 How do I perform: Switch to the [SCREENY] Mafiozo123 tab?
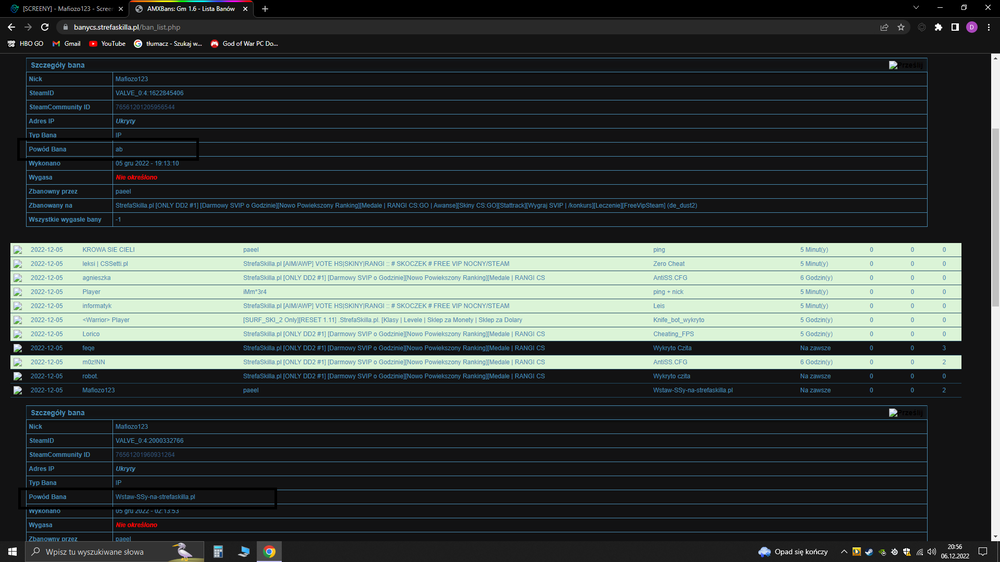(64, 9)
